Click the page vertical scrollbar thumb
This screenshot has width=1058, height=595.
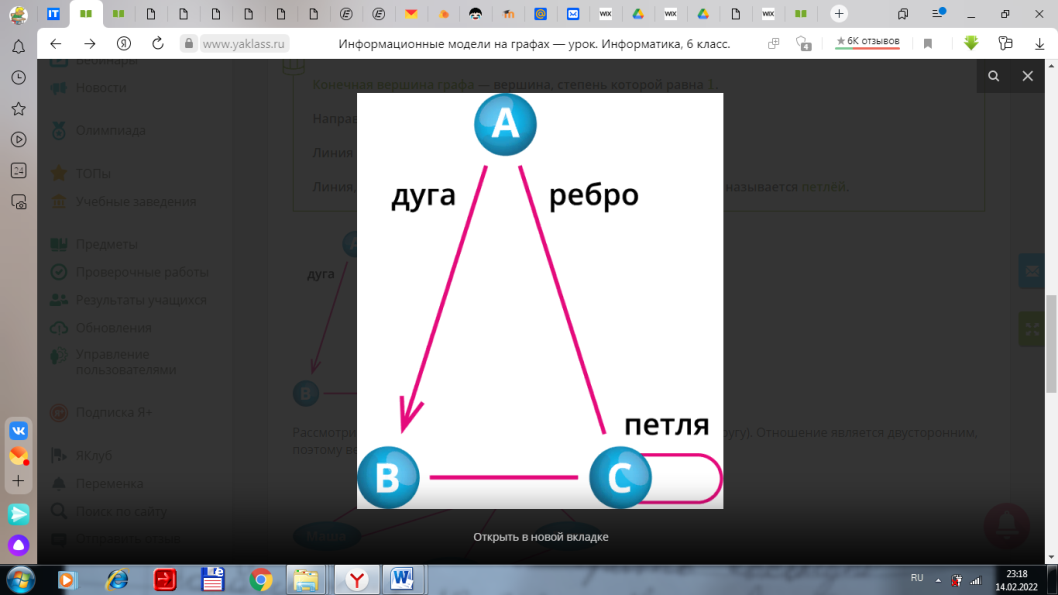[x=1051, y=343]
